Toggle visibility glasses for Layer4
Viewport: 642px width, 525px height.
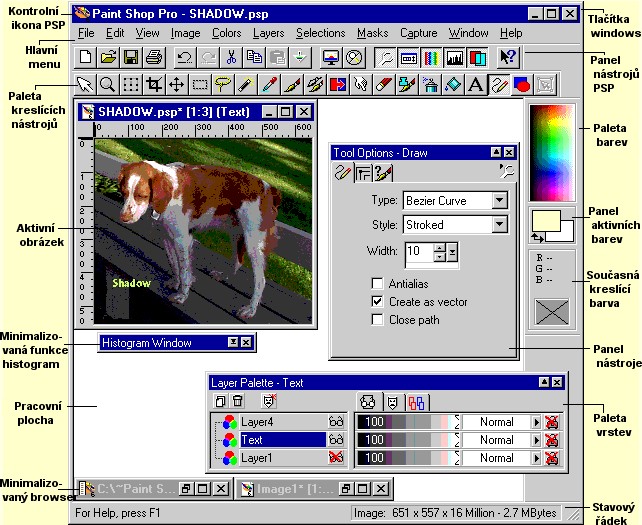pyautogui.click(x=335, y=422)
